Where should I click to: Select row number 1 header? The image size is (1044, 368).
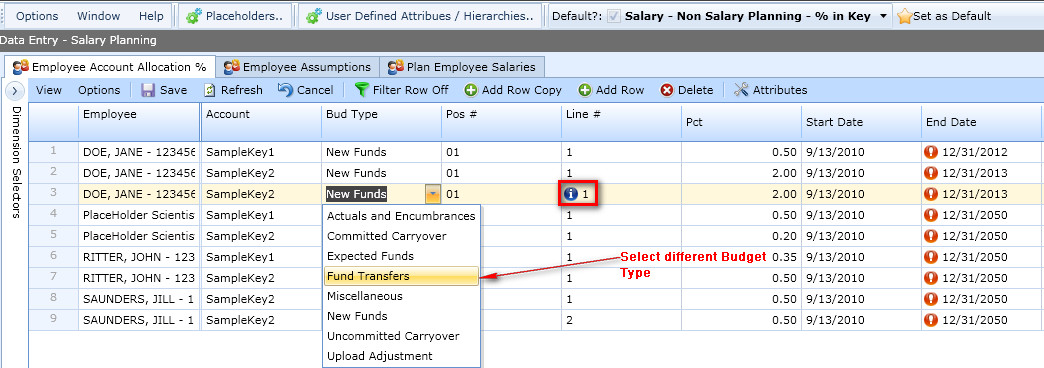(x=53, y=152)
